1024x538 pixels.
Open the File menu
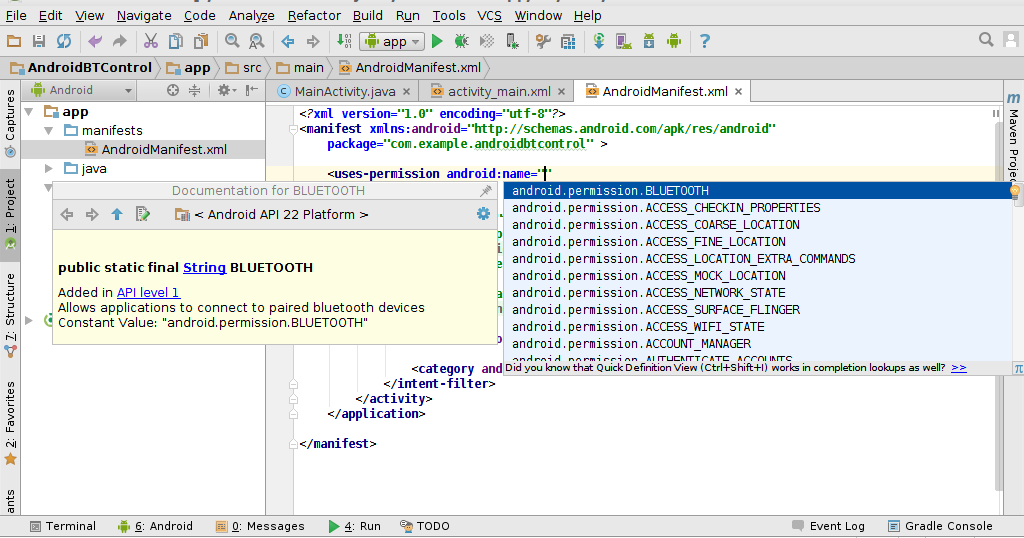pyautogui.click(x=16, y=16)
